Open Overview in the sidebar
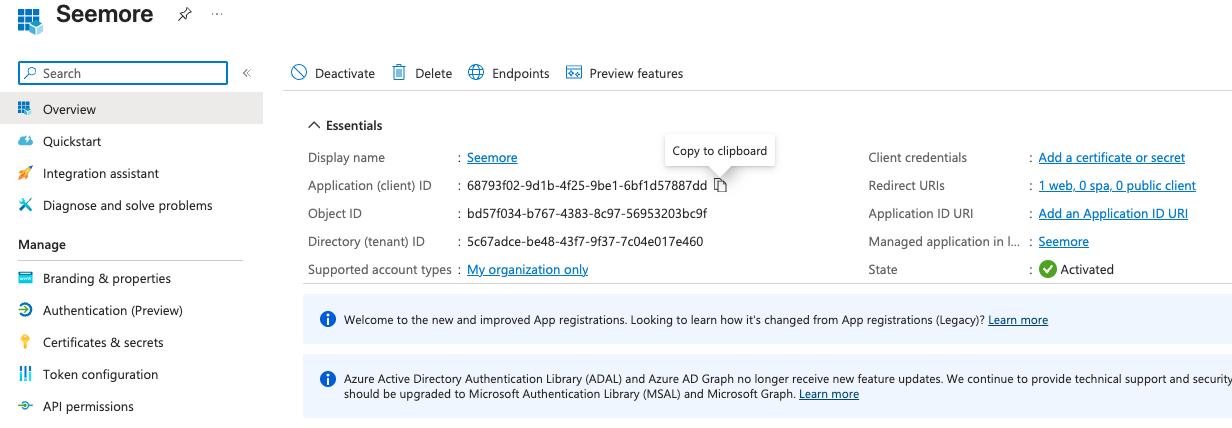This screenshot has width=1232, height=428. [131, 109]
